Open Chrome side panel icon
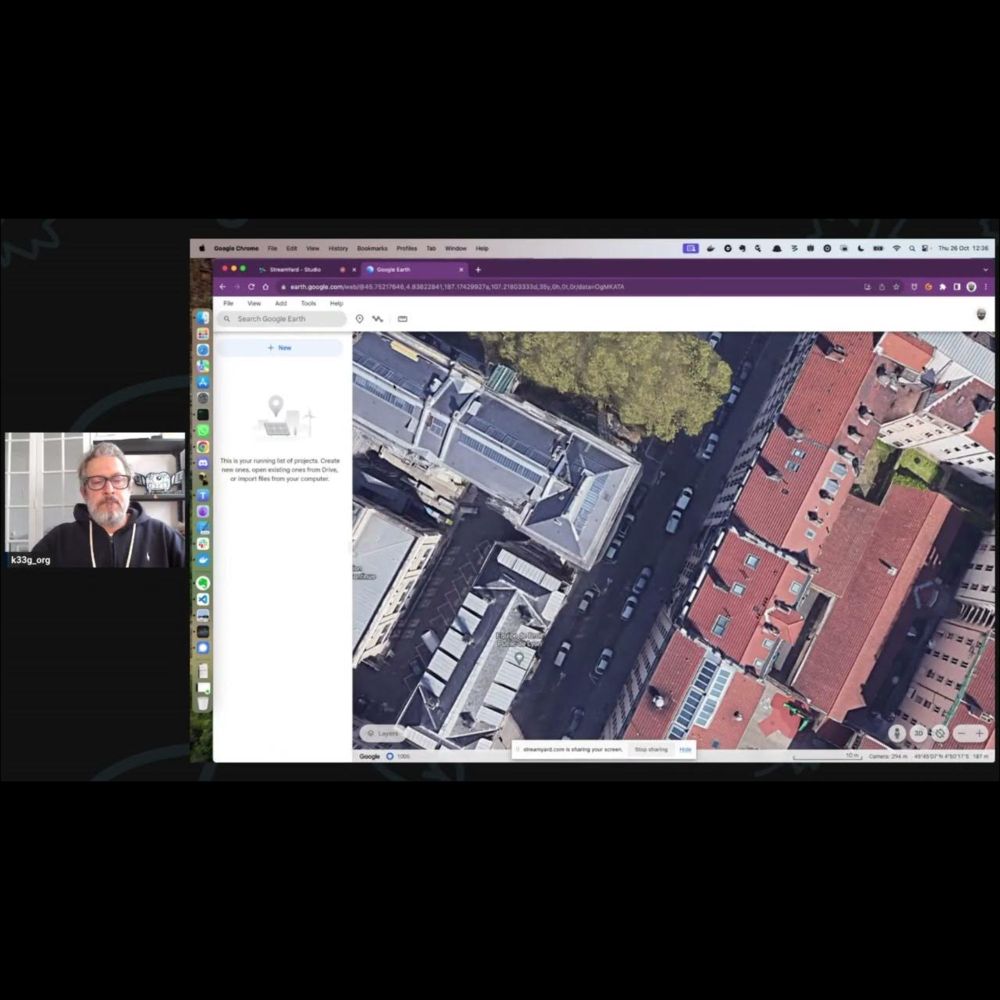 click(957, 287)
